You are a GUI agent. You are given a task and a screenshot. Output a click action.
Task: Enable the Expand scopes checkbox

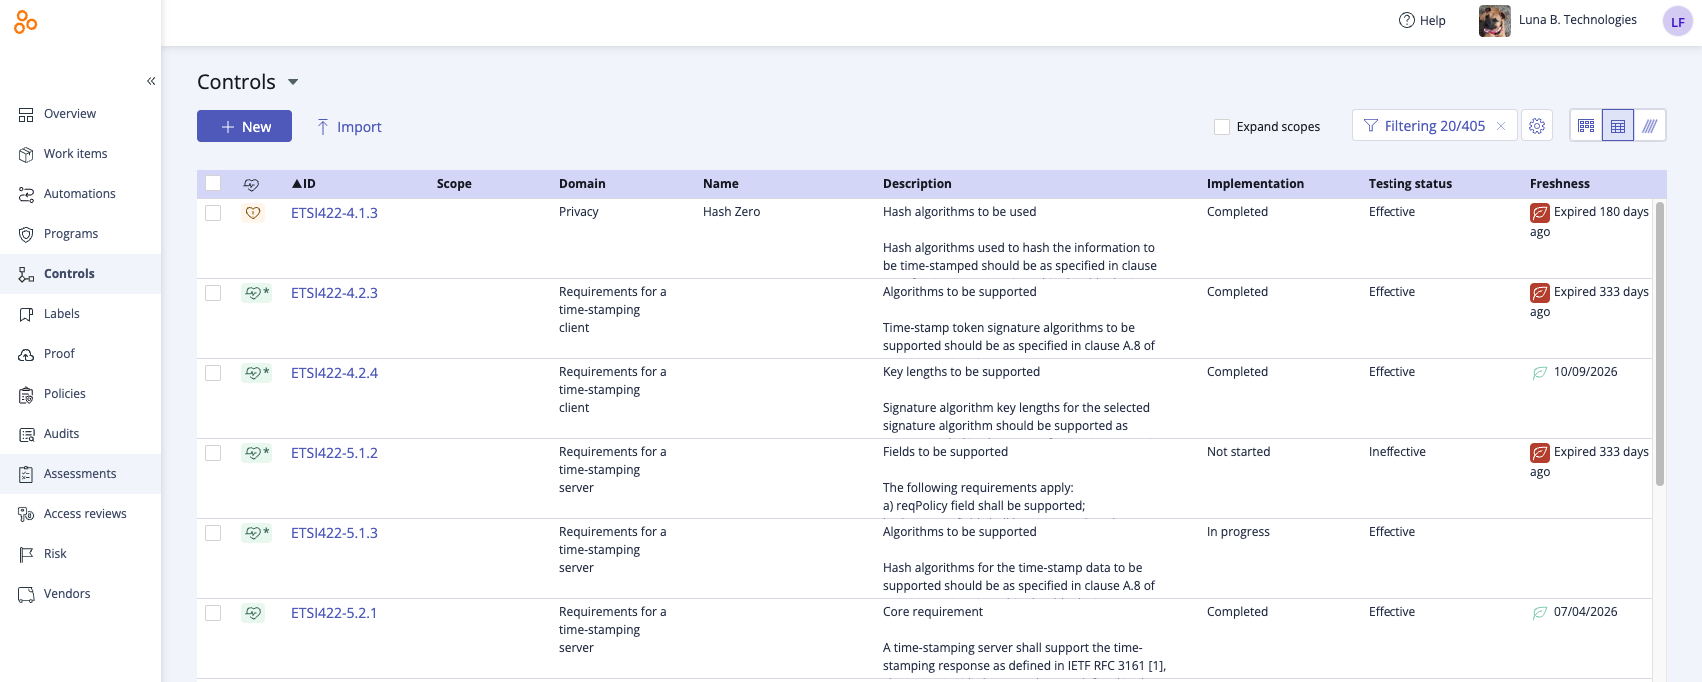(x=1221, y=126)
